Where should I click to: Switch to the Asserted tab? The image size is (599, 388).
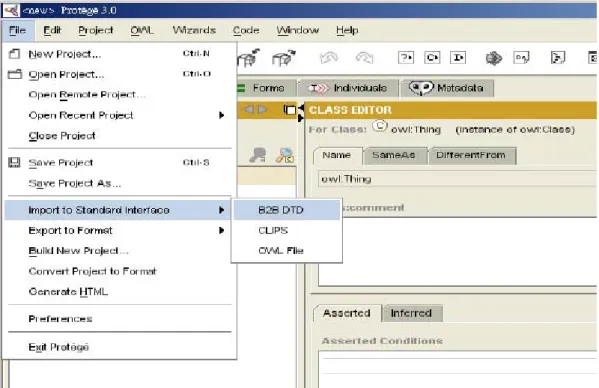(x=347, y=313)
